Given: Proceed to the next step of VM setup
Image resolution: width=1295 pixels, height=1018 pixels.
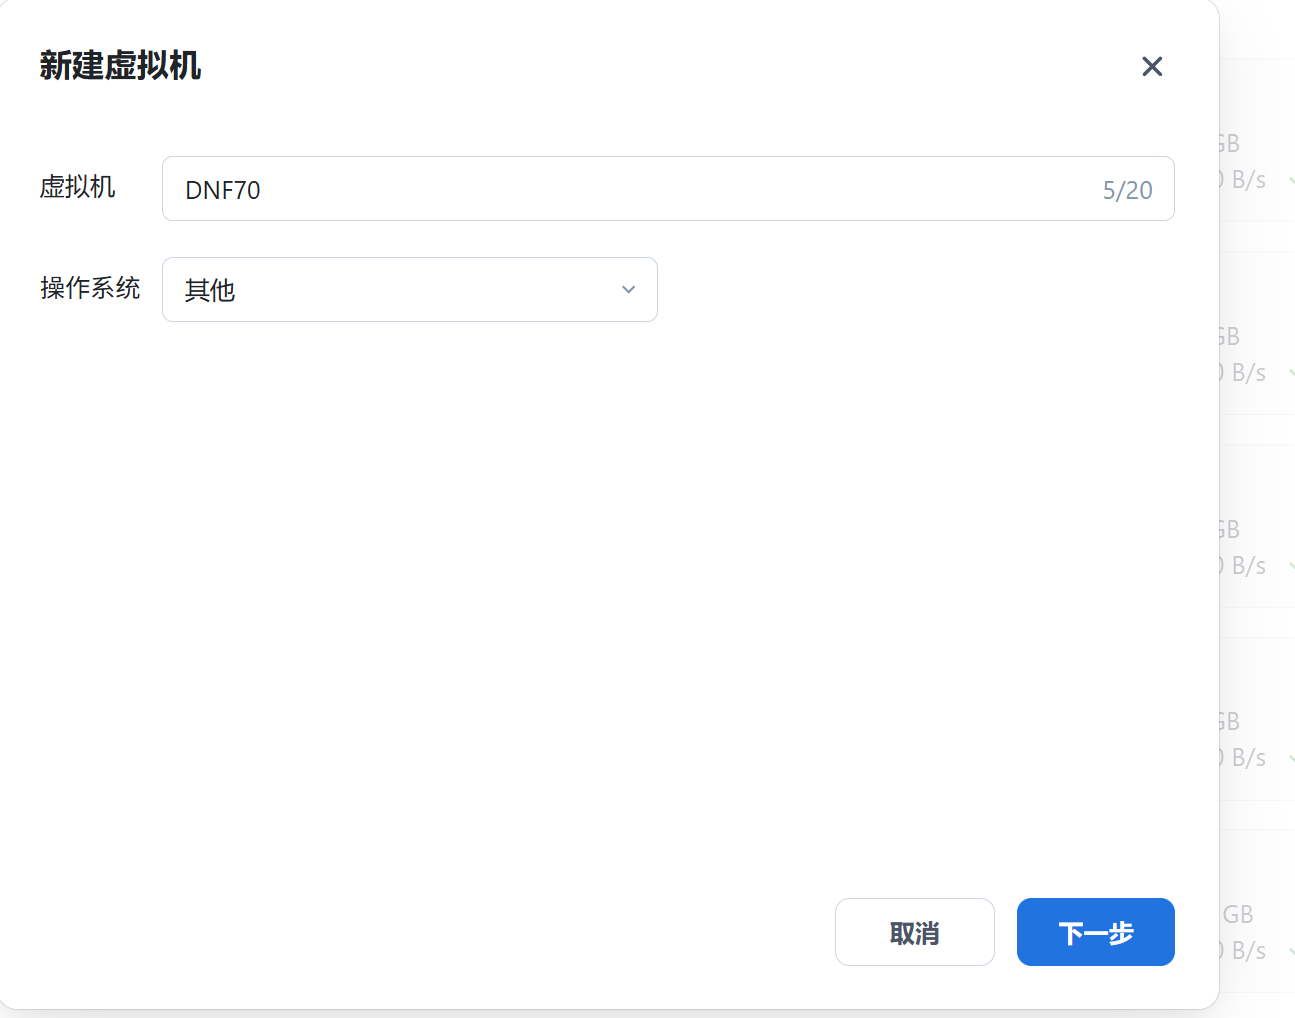Looking at the screenshot, I should pyautogui.click(x=1095, y=931).
